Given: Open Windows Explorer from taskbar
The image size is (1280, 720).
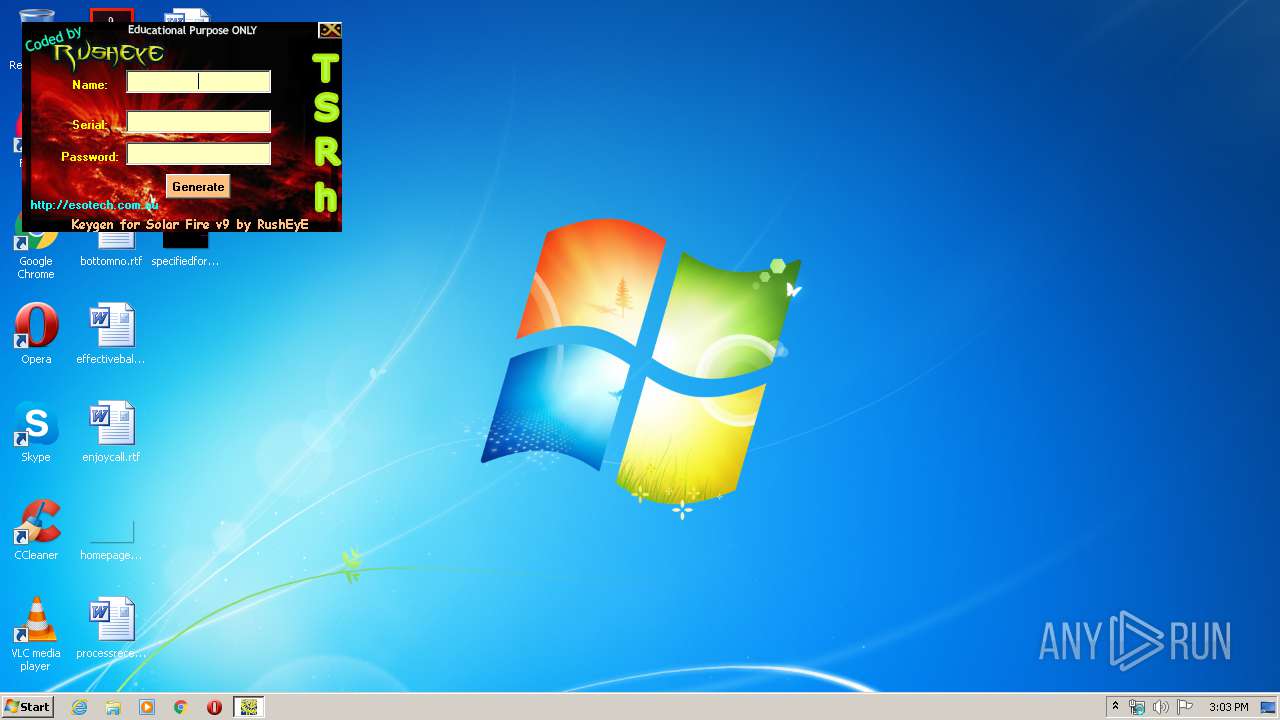Looking at the screenshot, I should (x=113, y=707).
